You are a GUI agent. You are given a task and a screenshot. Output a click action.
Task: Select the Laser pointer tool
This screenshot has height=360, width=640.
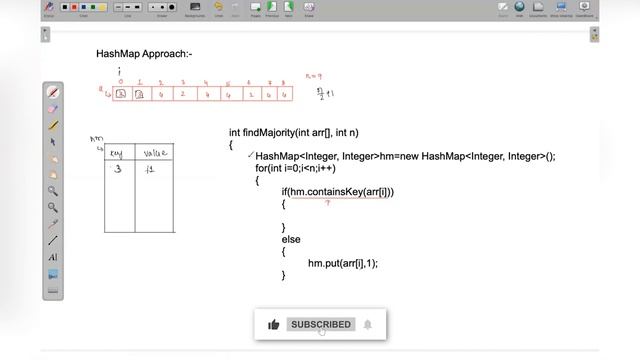53,224
